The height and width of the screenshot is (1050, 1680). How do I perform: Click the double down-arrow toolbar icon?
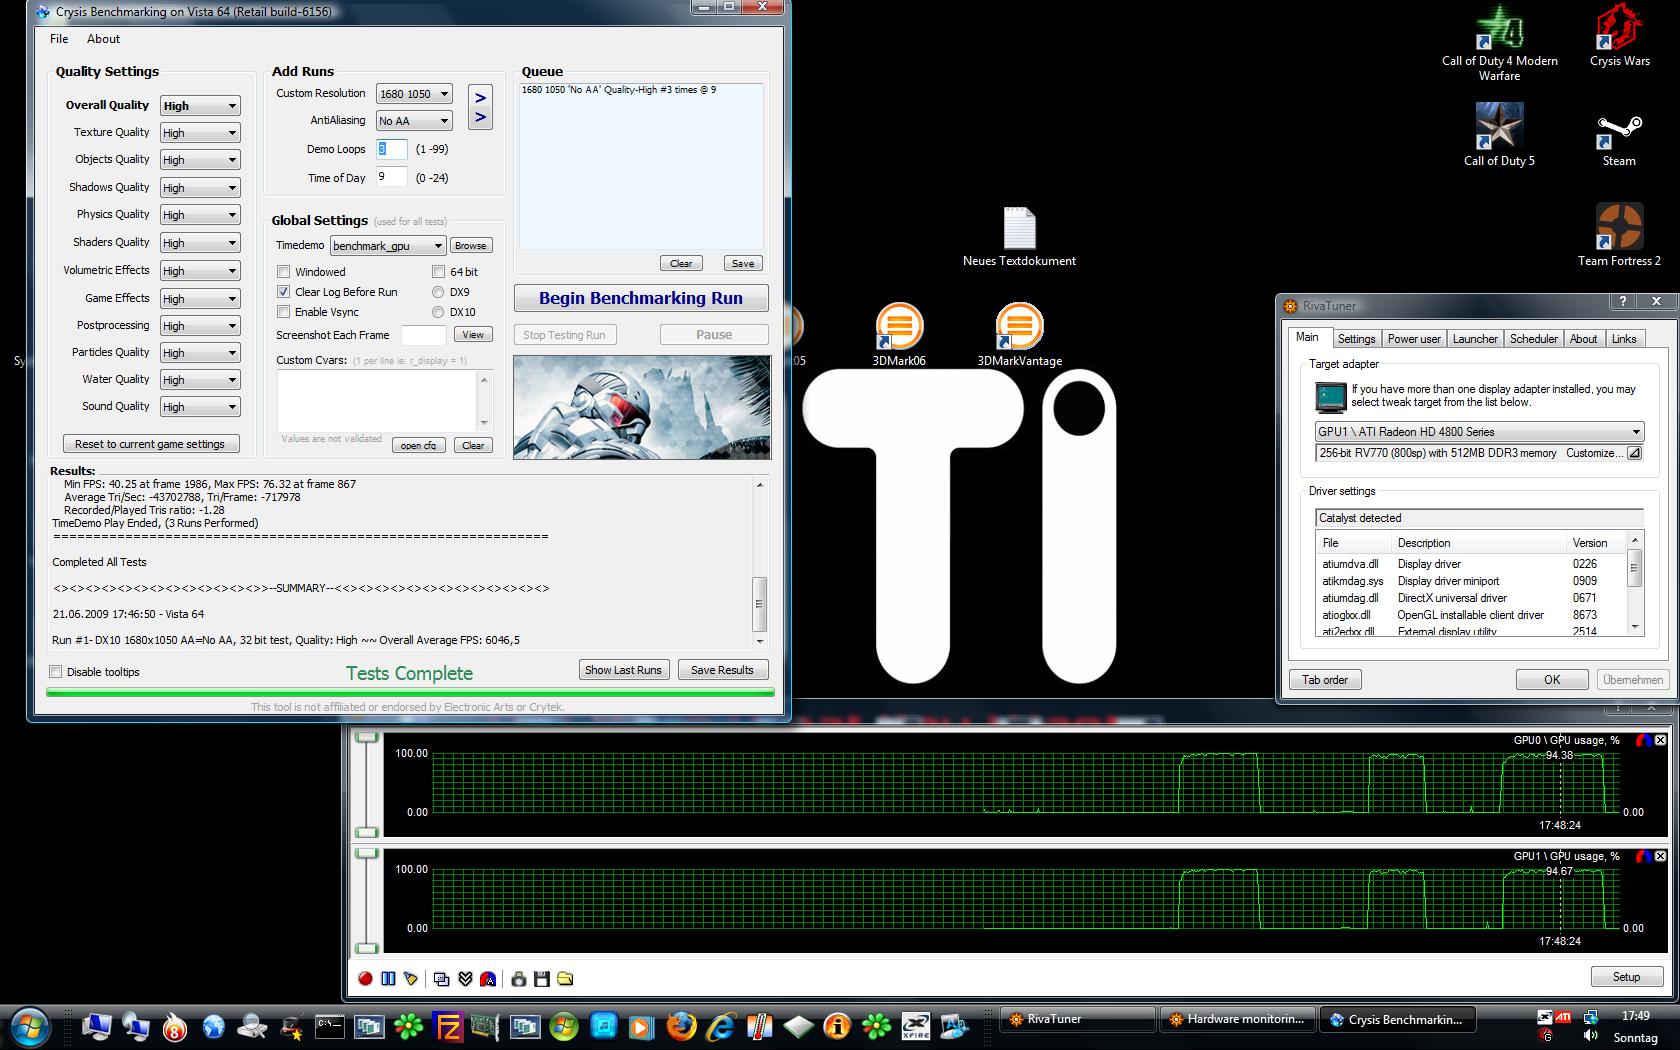coord(465,979)
